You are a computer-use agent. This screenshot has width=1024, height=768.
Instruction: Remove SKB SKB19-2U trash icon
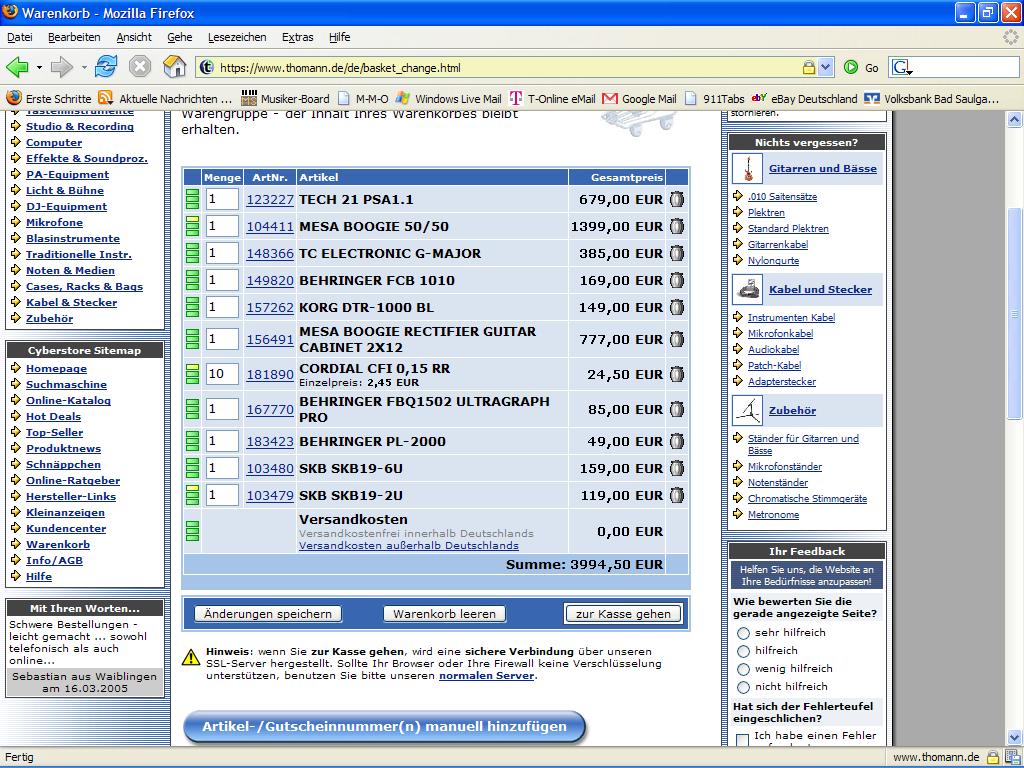pos(677,495)
